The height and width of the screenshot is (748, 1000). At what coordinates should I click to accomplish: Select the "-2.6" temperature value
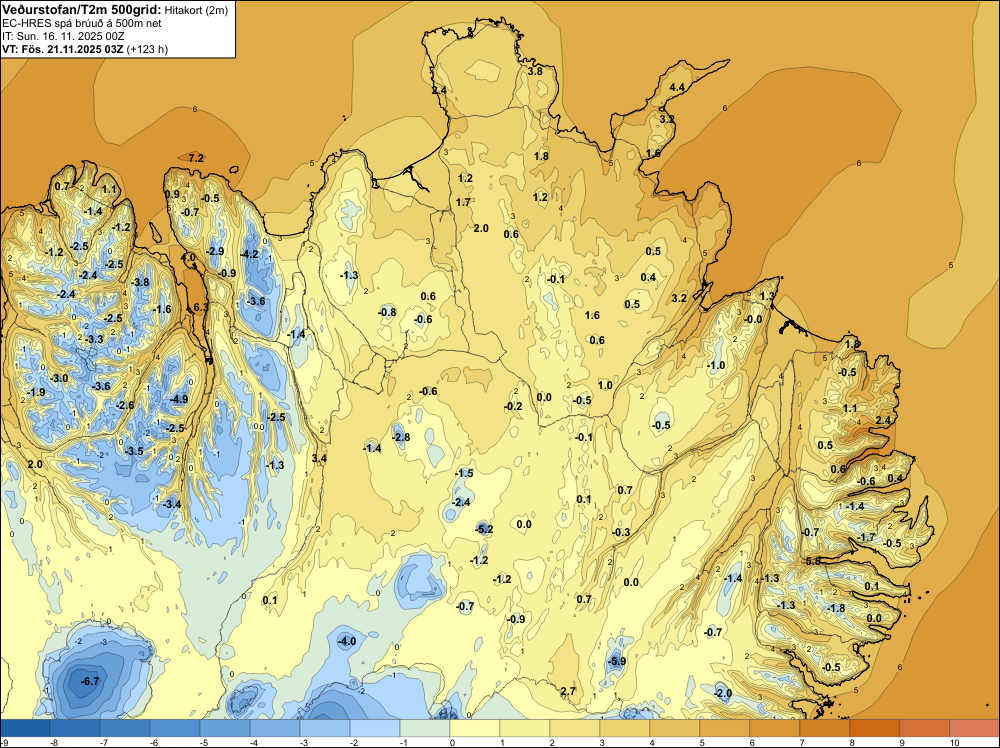[125, 405]
